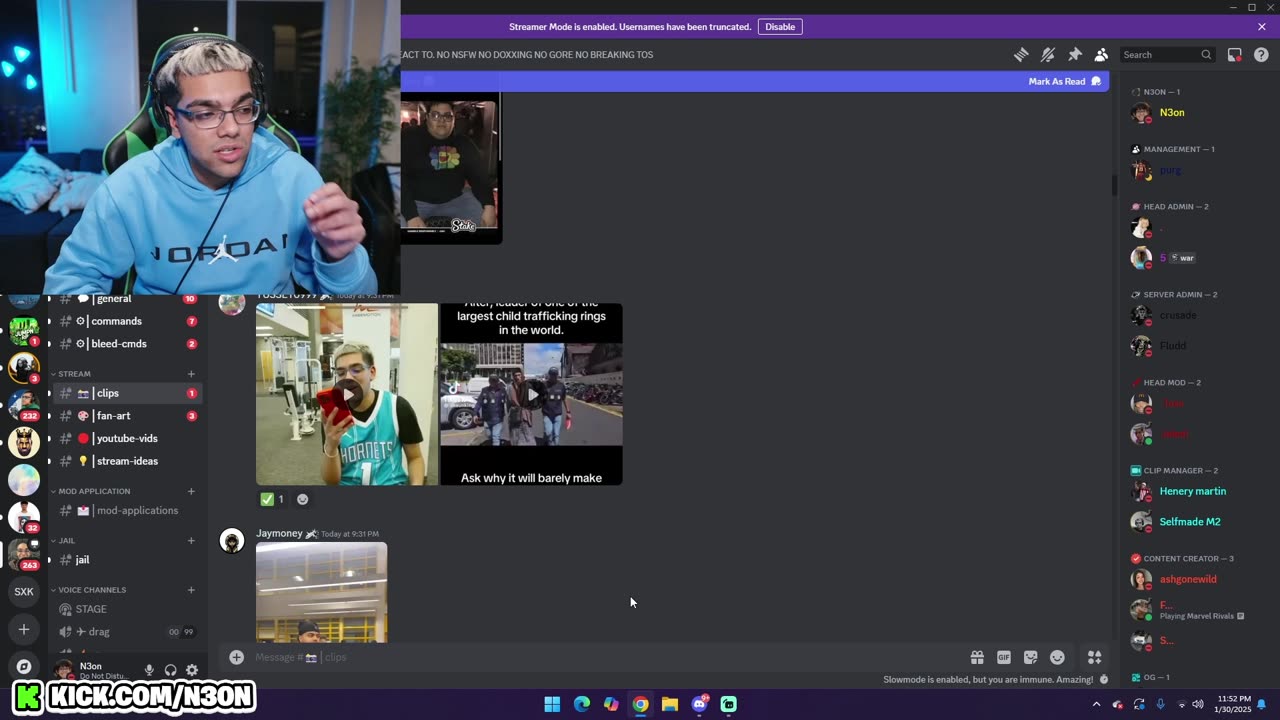Disable Streamer Mode button
Viewport: 1280px width, 720px height.
coord(780,27)
